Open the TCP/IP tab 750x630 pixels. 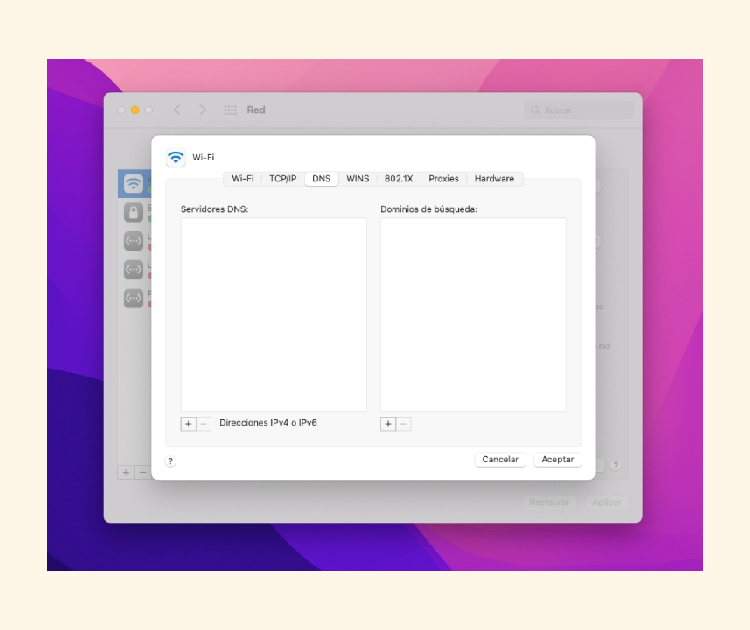click(283, 178)
